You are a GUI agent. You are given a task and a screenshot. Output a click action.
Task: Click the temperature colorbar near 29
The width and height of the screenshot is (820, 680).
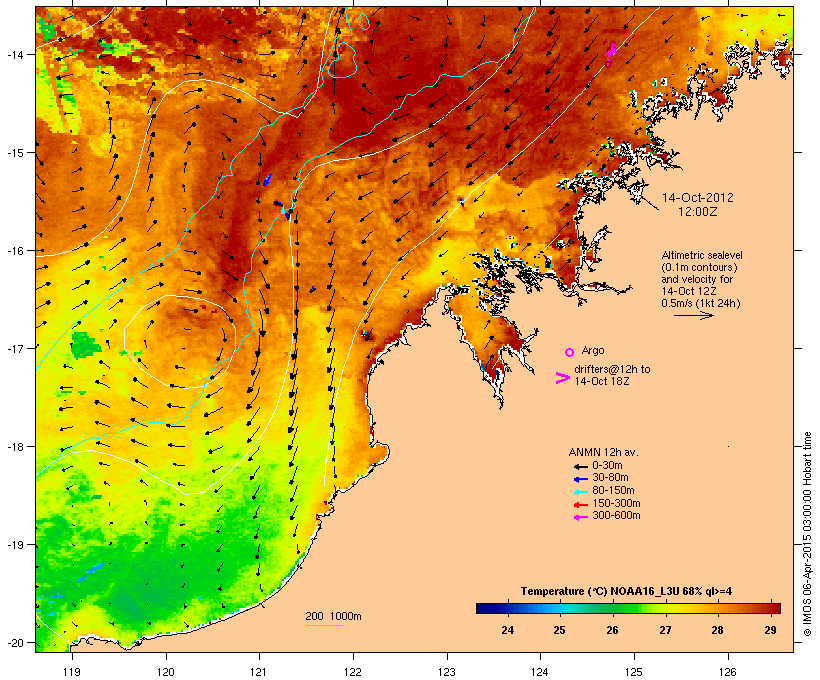pos(770,608)
